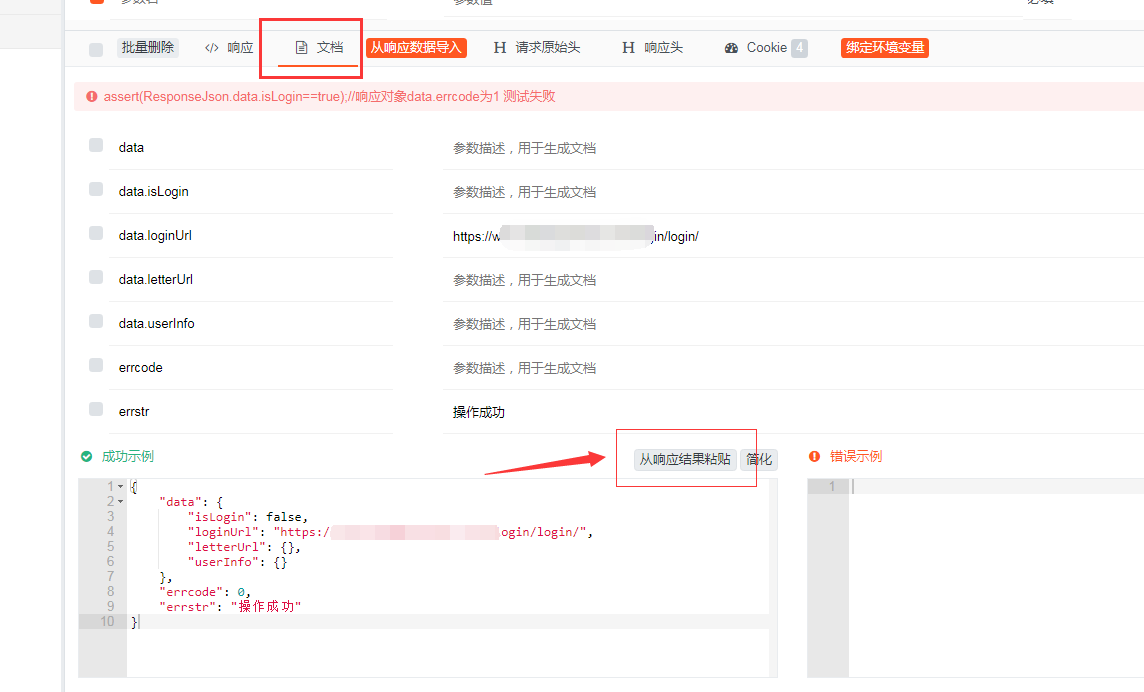
Task: Click the "errcode": 0 line in editor
Action: coord(205,591)
